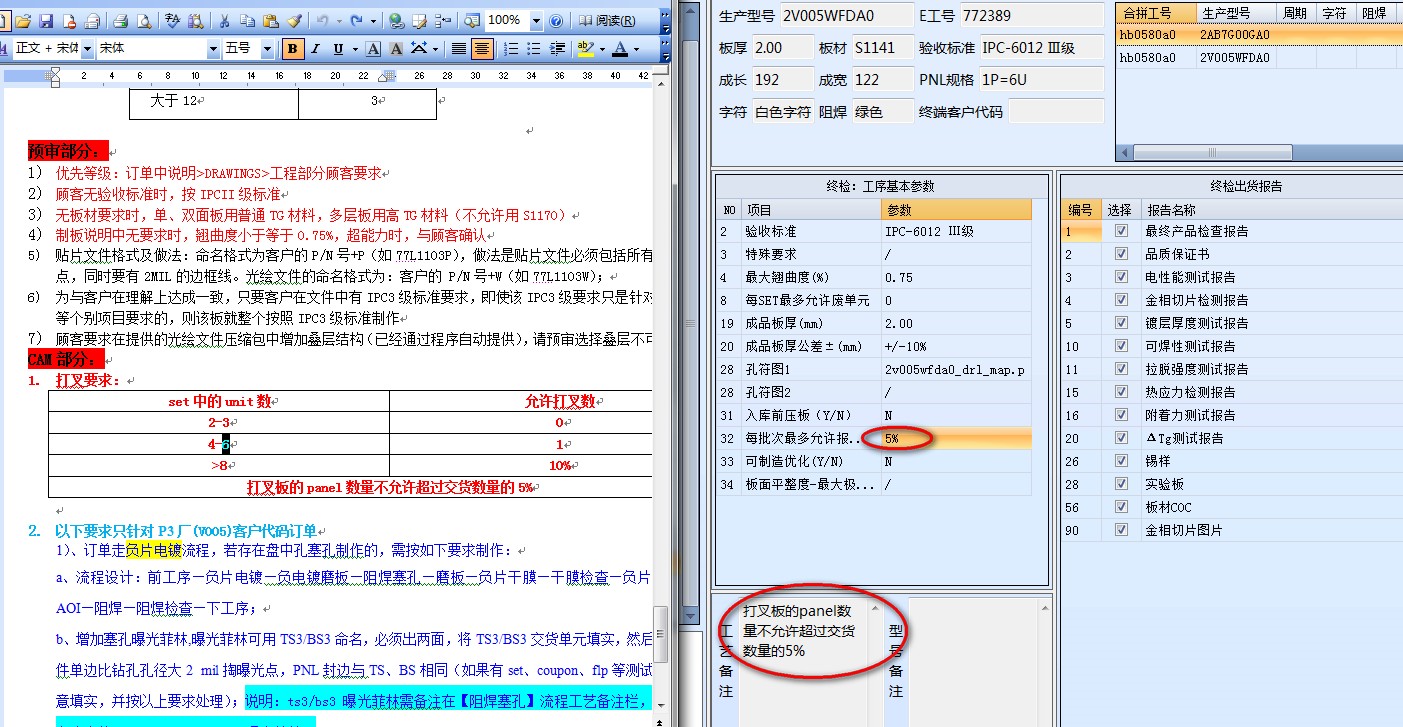Toggle 锡样 checkbox in report list

coord(1120,461)
